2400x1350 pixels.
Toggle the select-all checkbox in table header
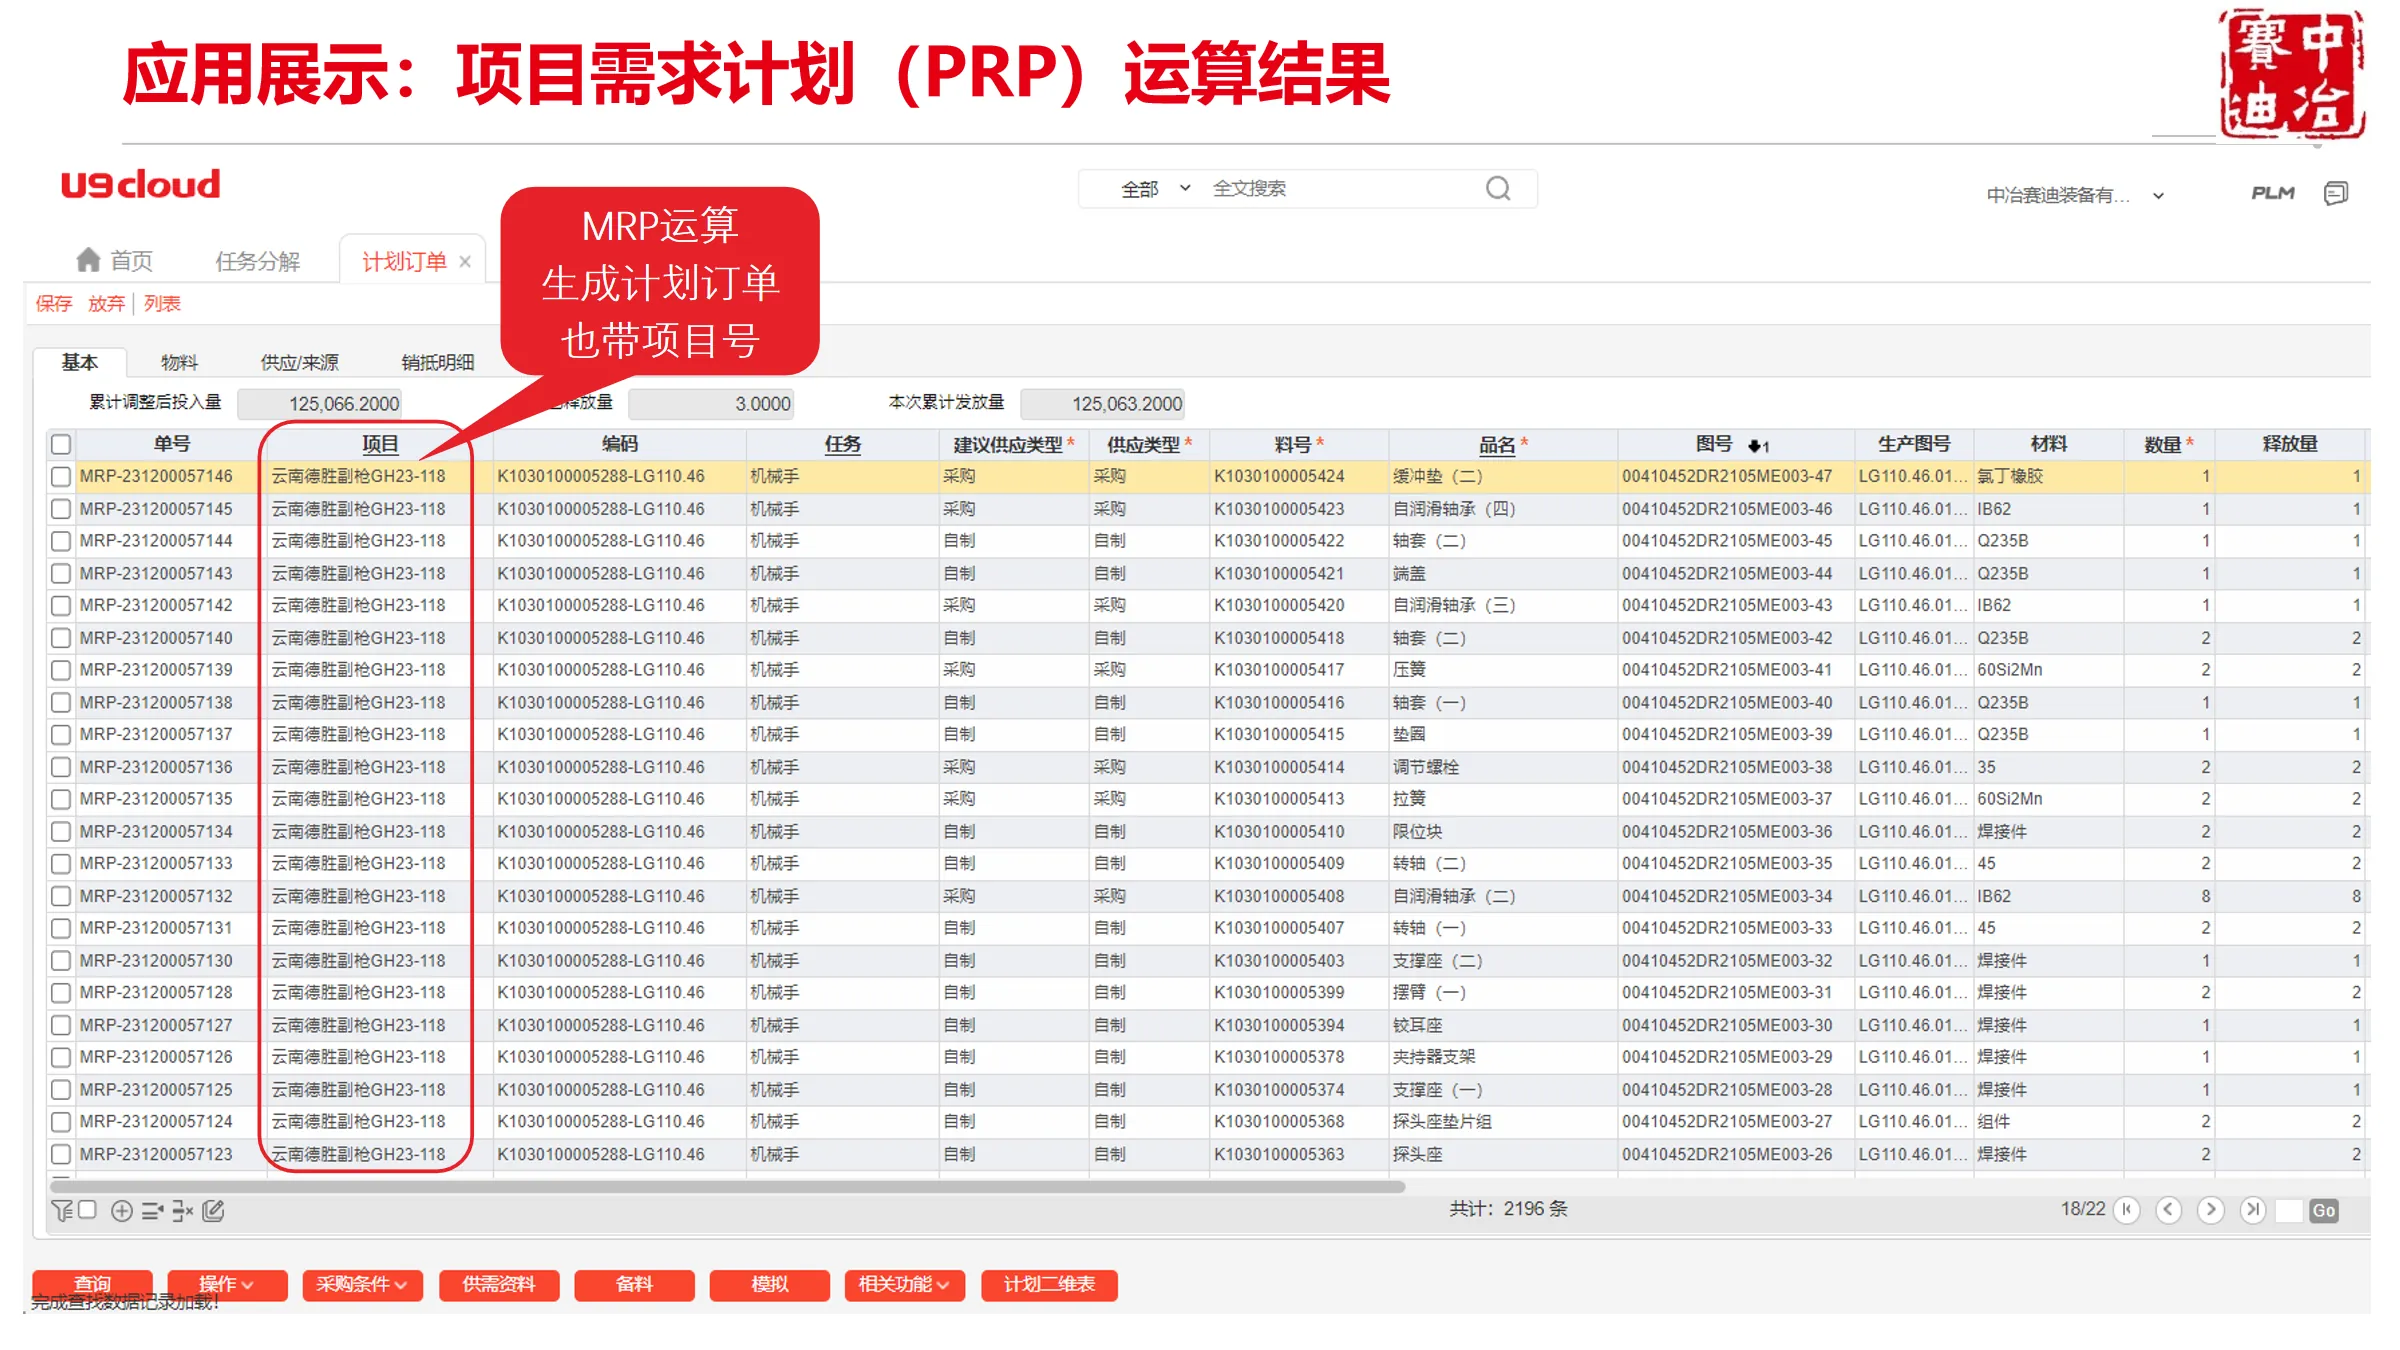tap(61, 444)
